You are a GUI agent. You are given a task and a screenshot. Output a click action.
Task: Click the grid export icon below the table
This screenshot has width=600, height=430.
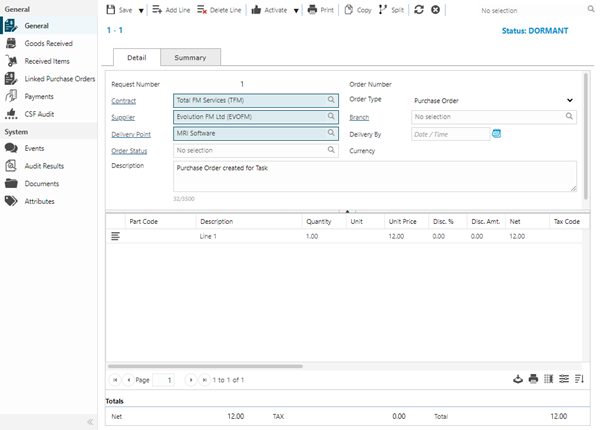(516, 380)
